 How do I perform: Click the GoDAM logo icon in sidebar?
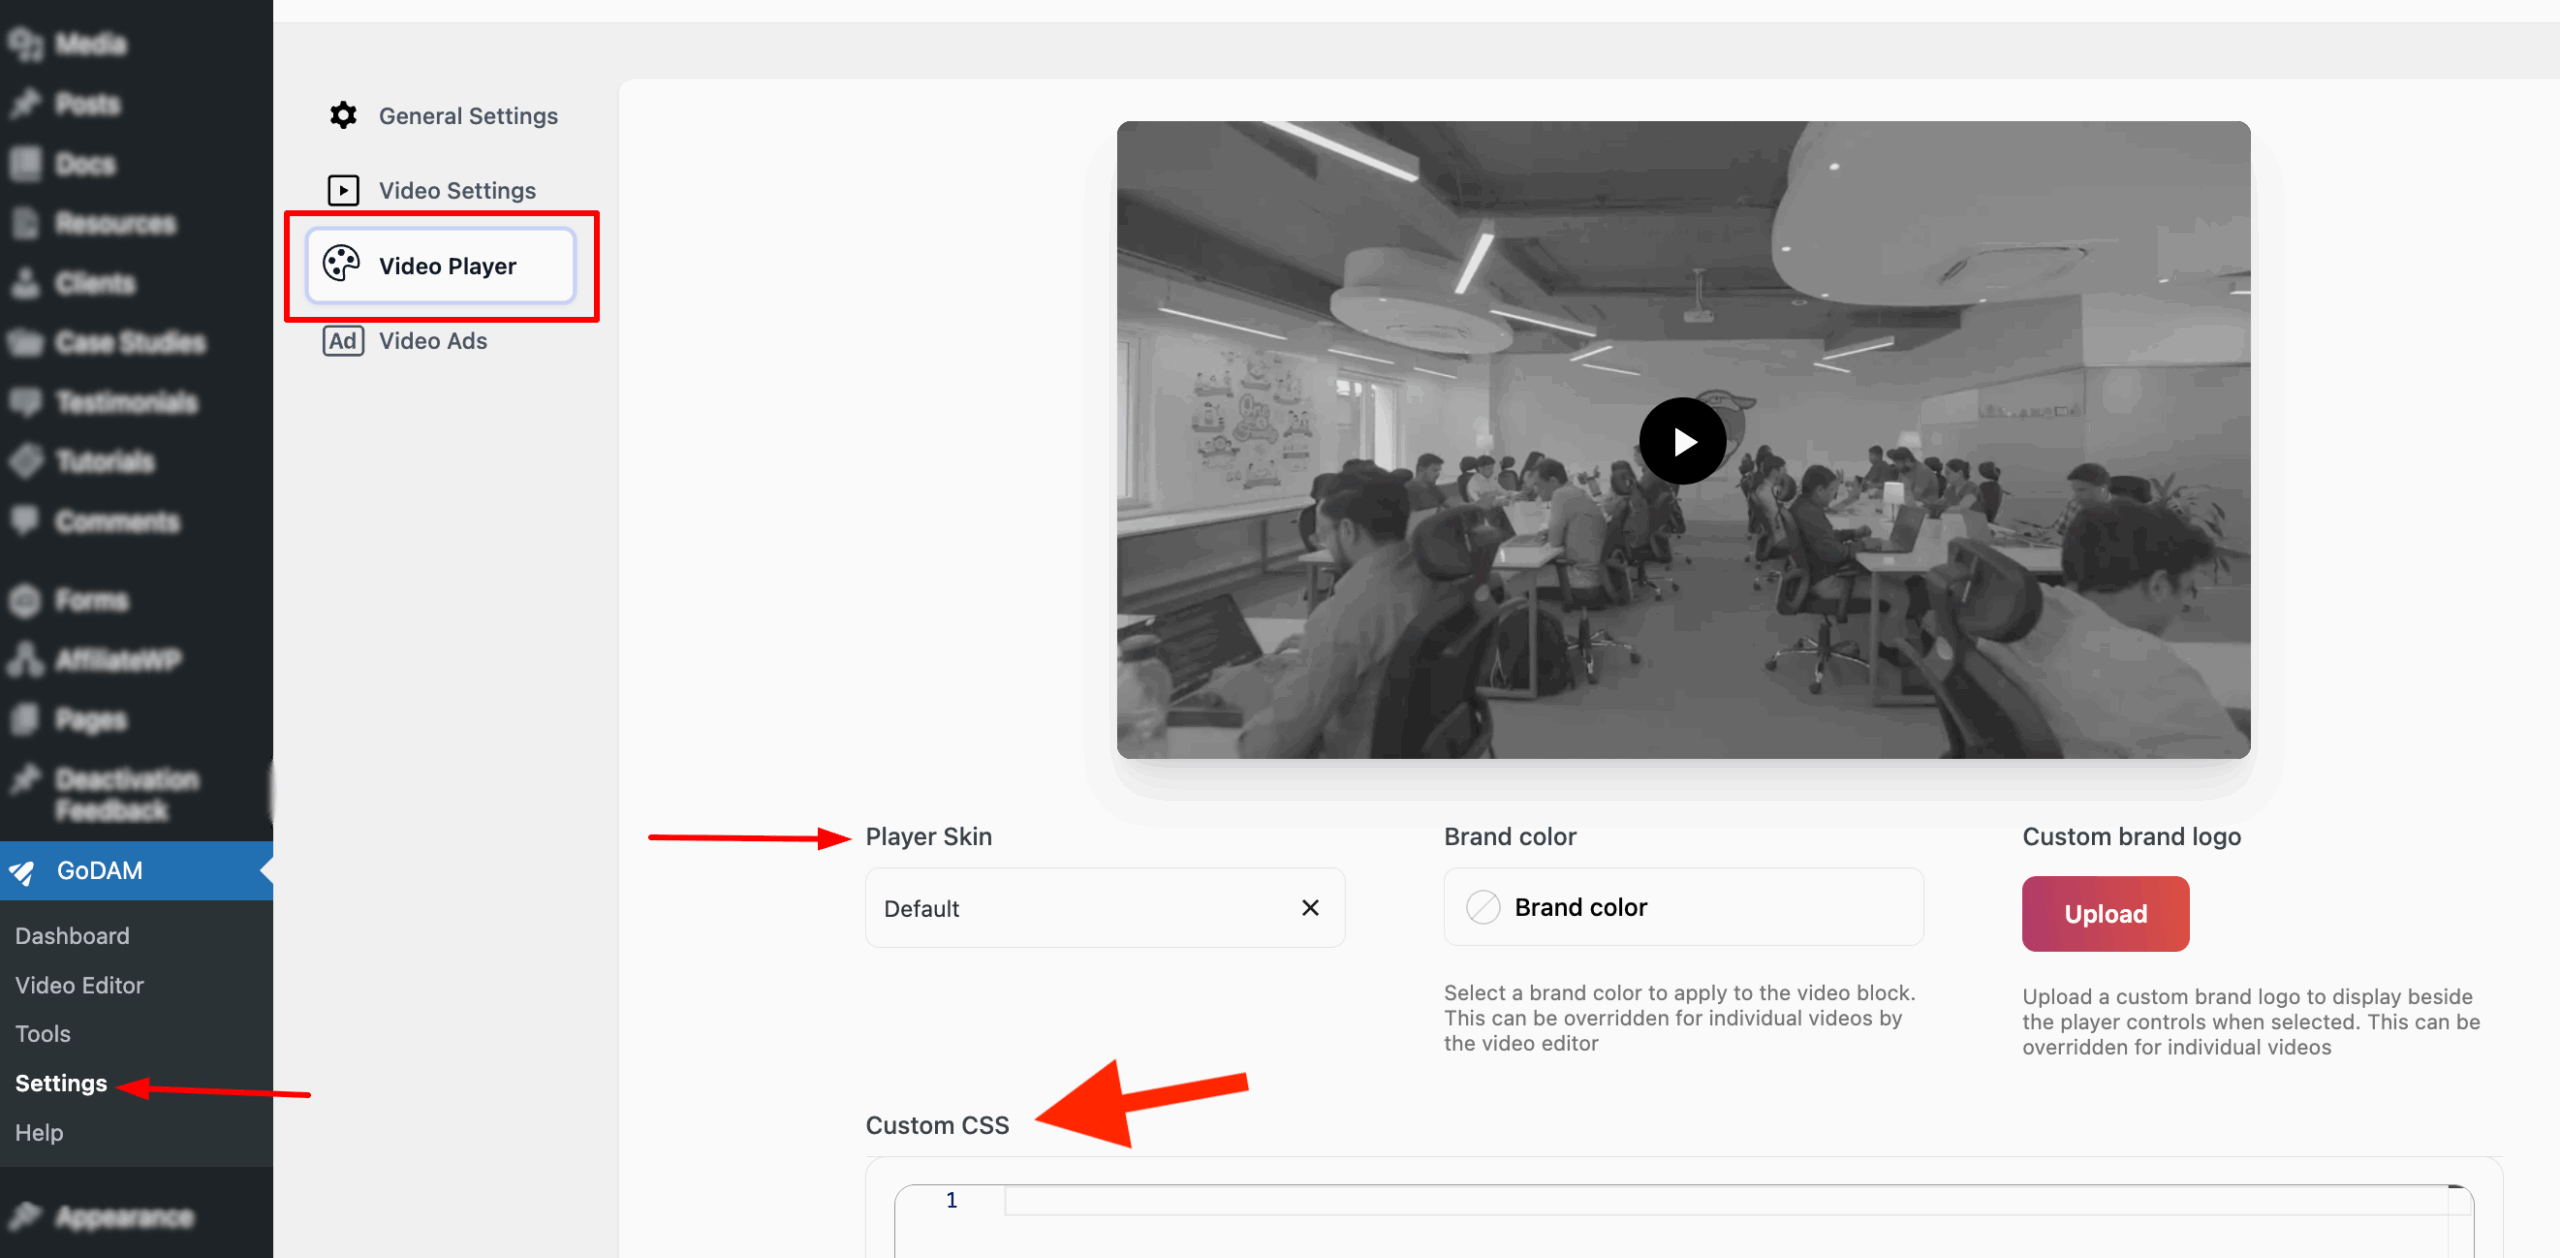click(x=22, y=872)
